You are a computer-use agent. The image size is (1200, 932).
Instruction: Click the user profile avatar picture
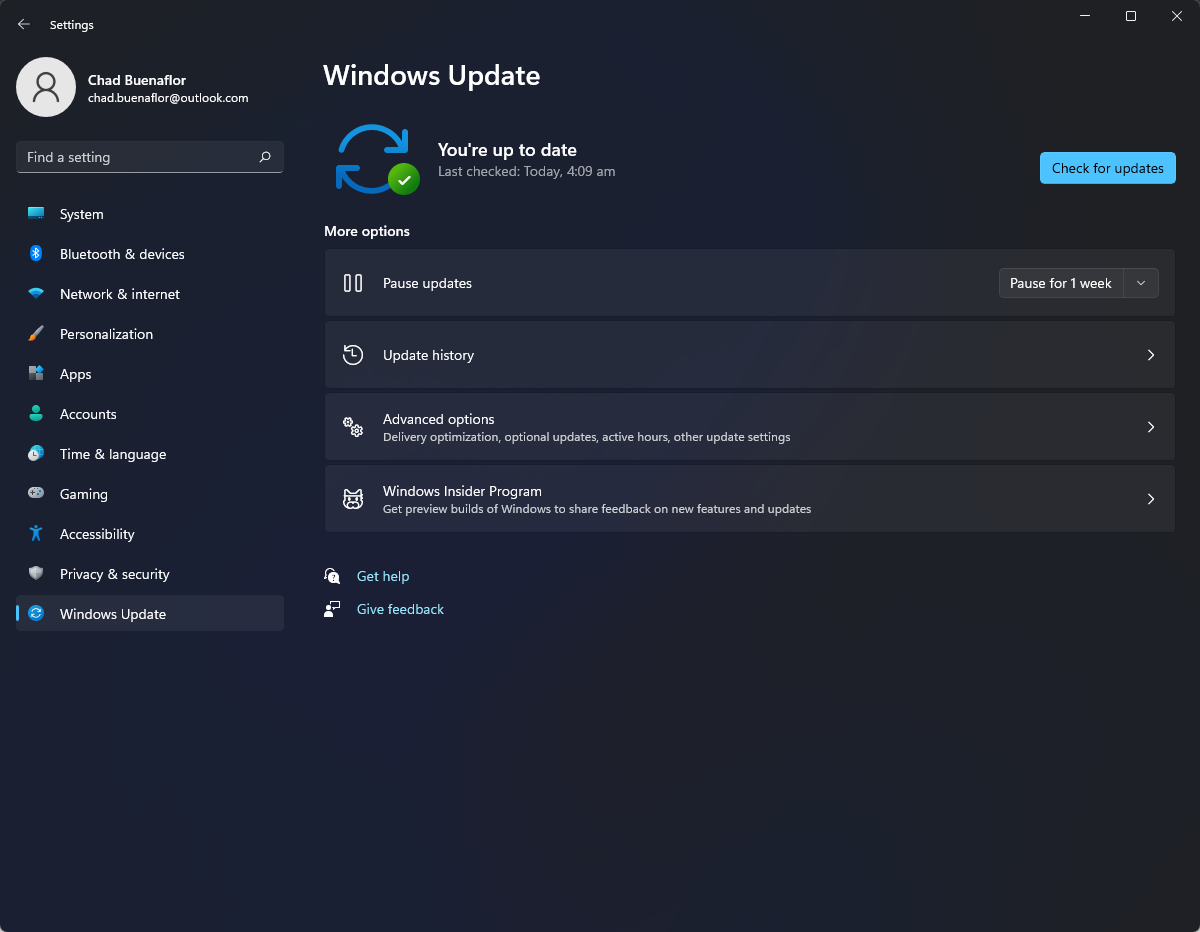[x=46, y=87]
